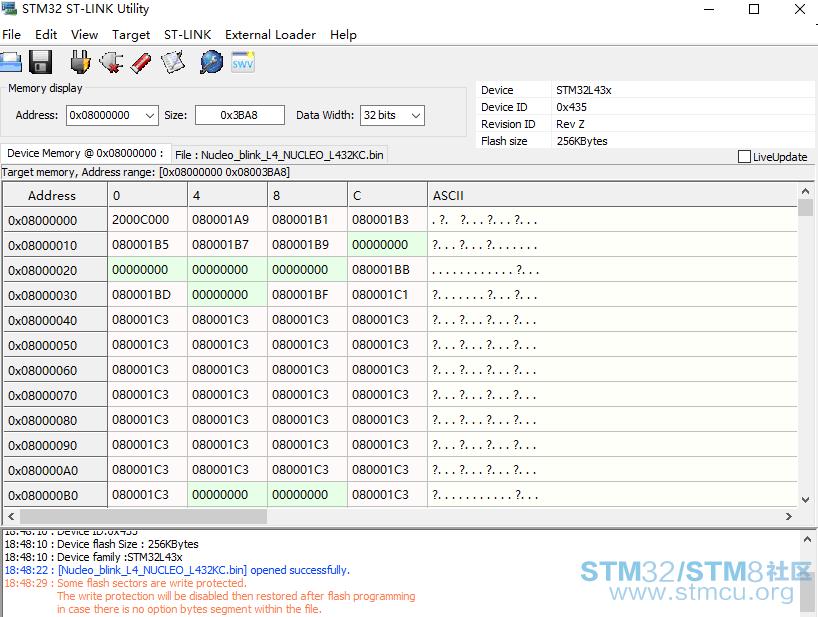The width and height of the screenshot is (818, 617).
Task: Click the horizontal scrollbar thumb under table
Action: coord(143,516)
